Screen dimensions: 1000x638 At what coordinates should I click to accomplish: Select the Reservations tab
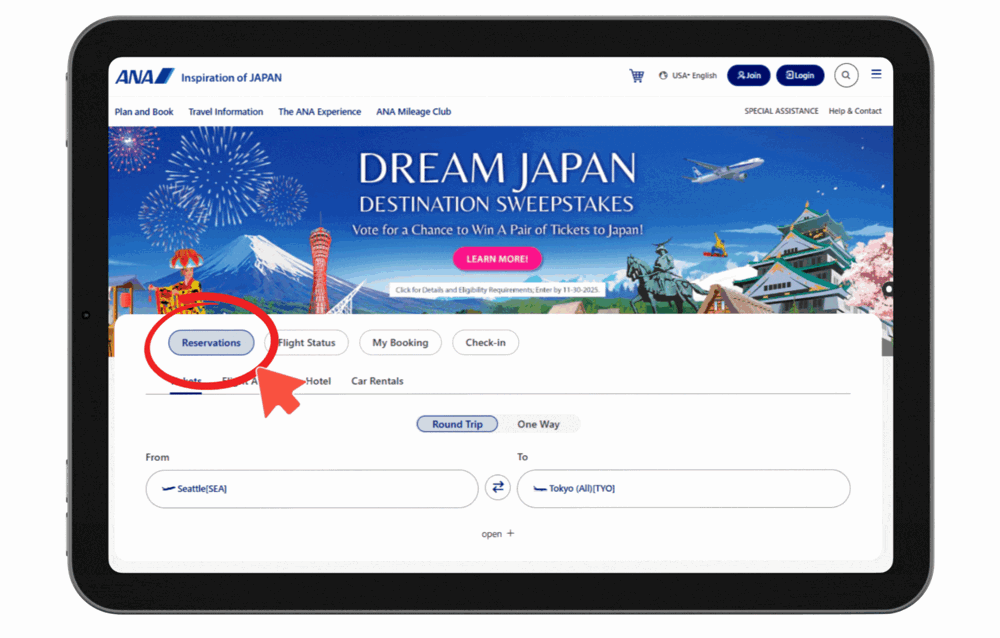(x=211, y=343)
